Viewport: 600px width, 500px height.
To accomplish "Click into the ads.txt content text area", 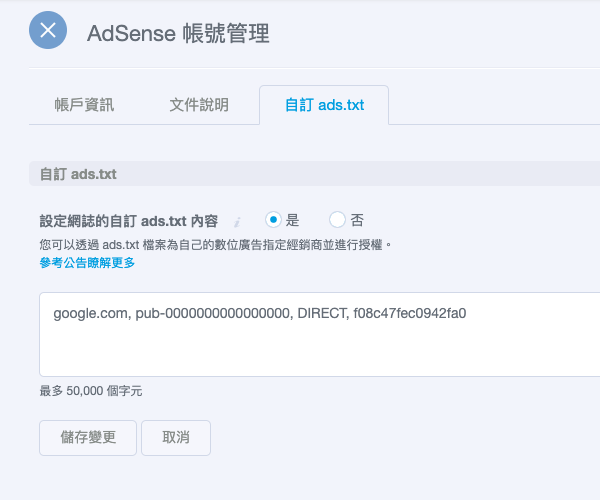I will [x=320, y=334].
